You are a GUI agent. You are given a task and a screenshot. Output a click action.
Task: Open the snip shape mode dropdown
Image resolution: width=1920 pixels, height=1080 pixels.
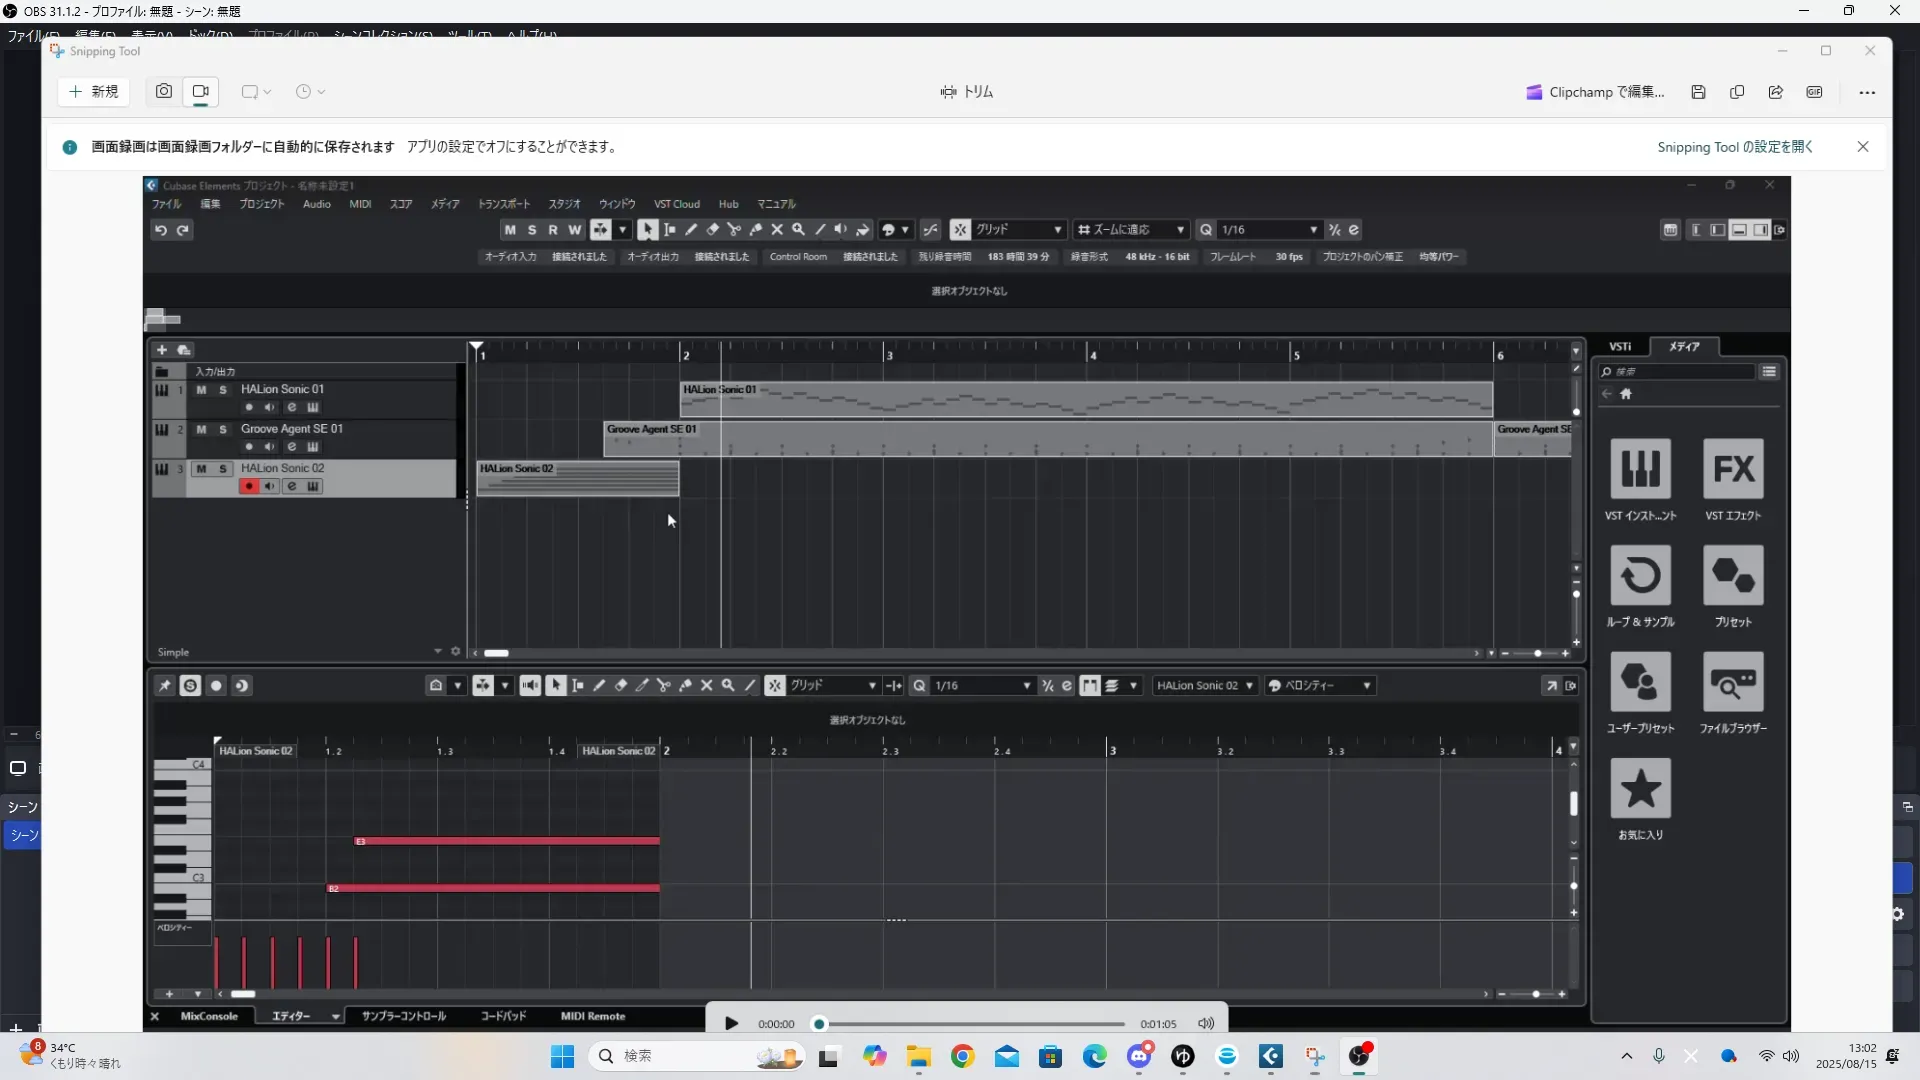point(256,92)
